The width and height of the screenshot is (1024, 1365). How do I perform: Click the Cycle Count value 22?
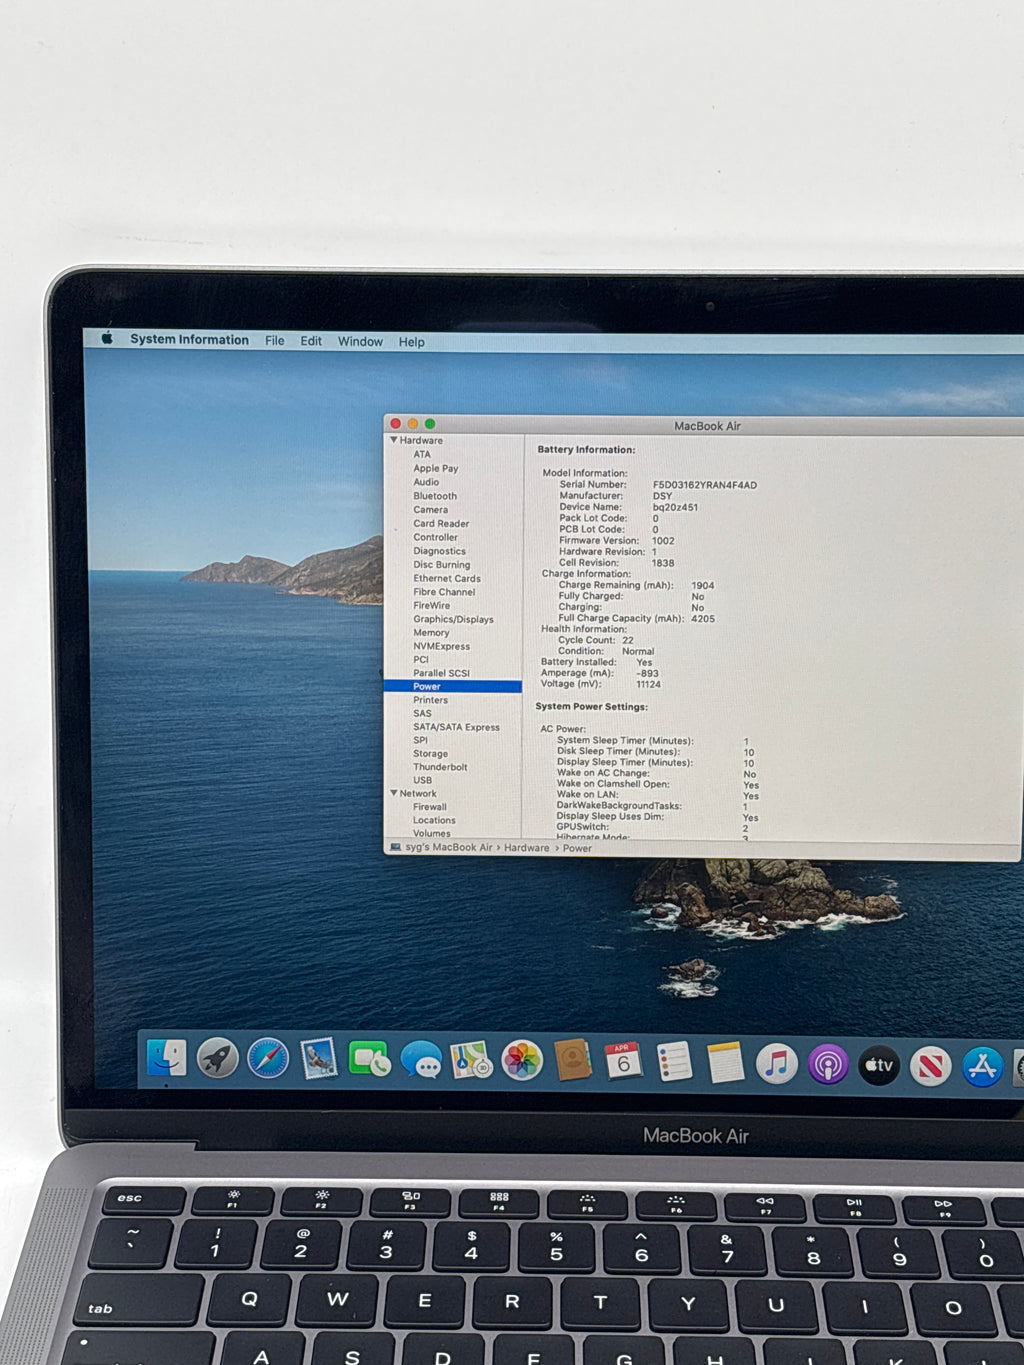(628, 640)
